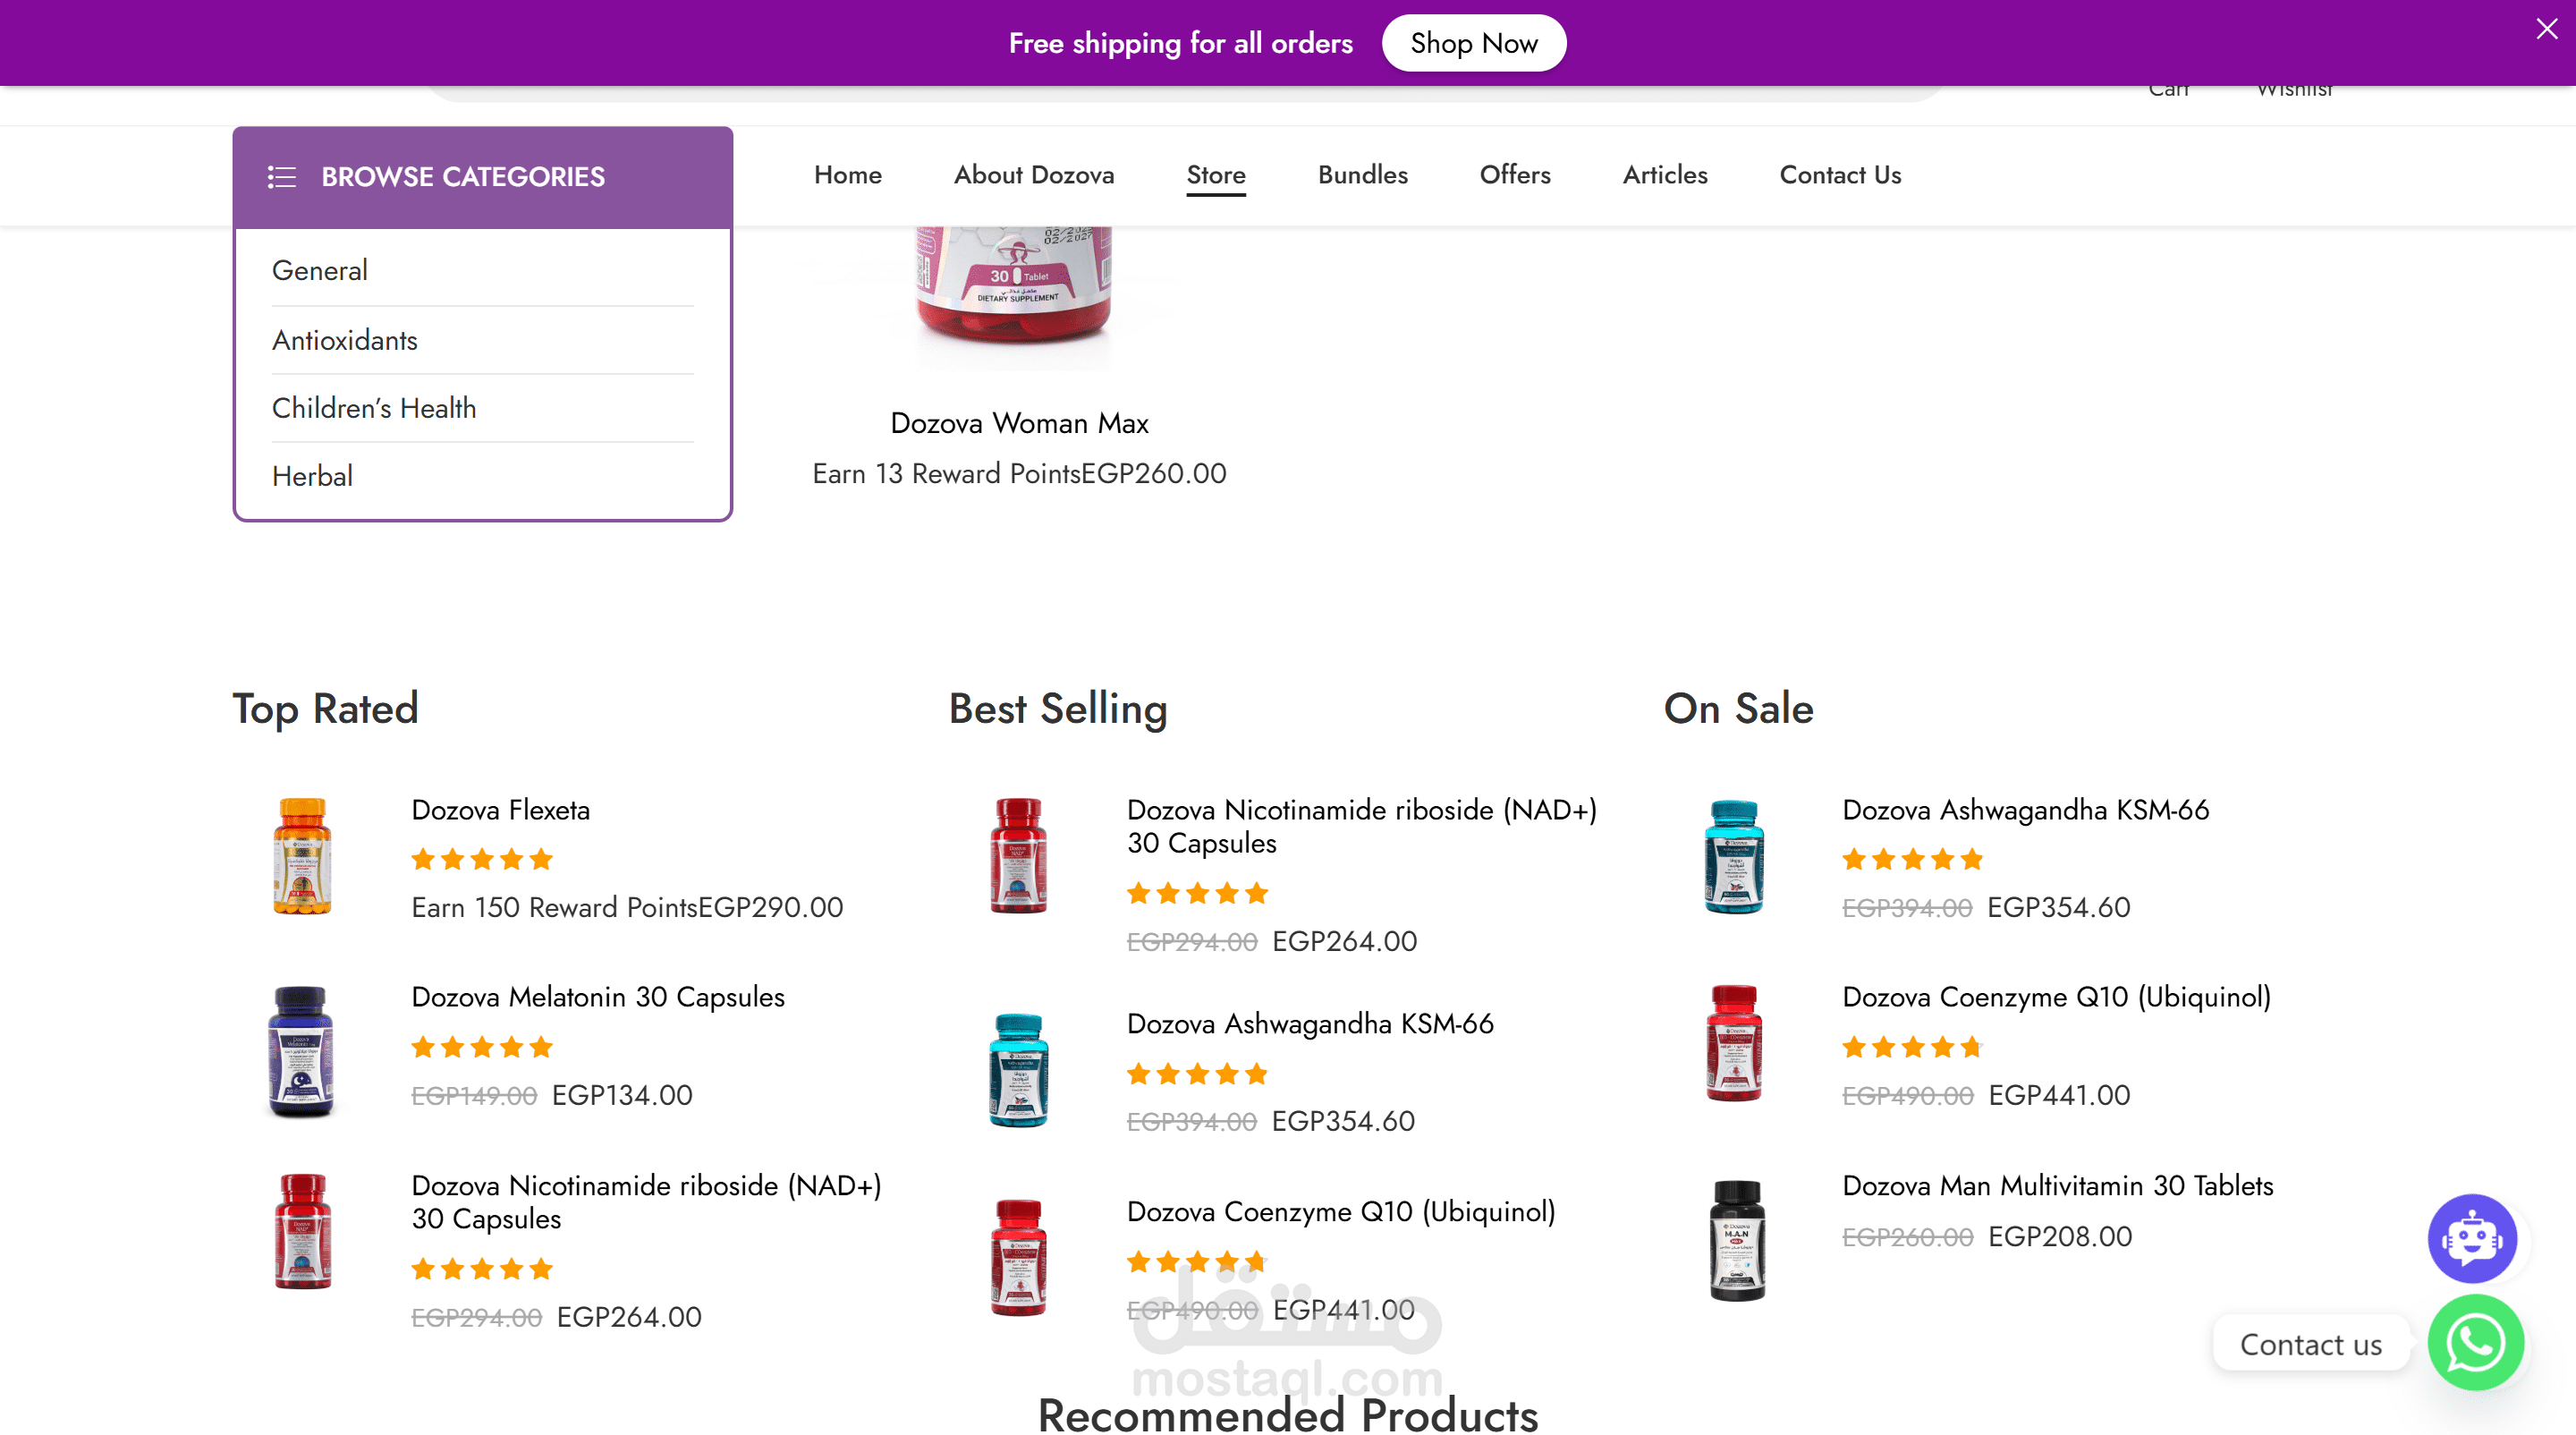This screenshot has width=2576, height=1435.
Task: Select the Antioxidants category
Action: [x=345, y=340]
